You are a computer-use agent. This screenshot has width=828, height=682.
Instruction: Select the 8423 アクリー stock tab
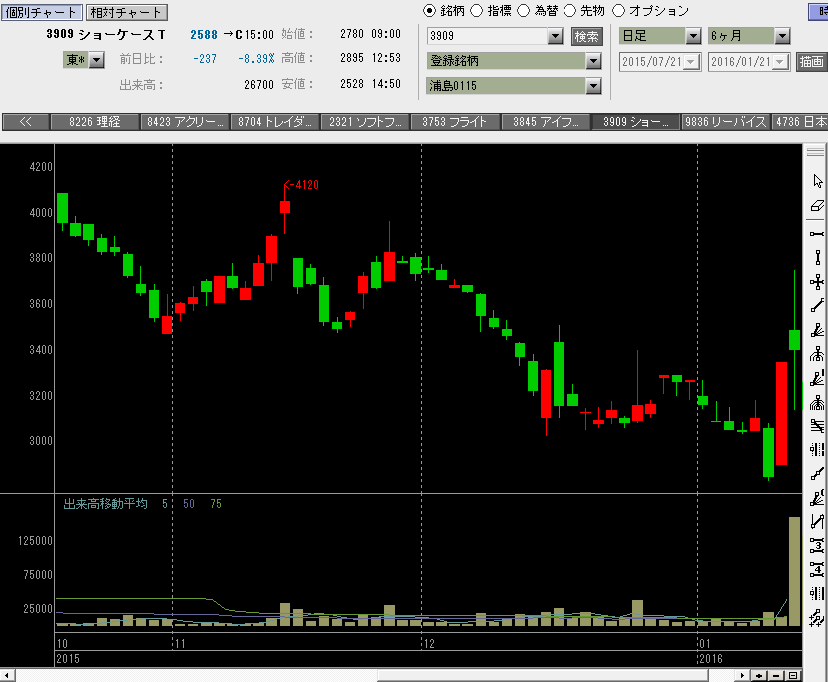(185, 122)
